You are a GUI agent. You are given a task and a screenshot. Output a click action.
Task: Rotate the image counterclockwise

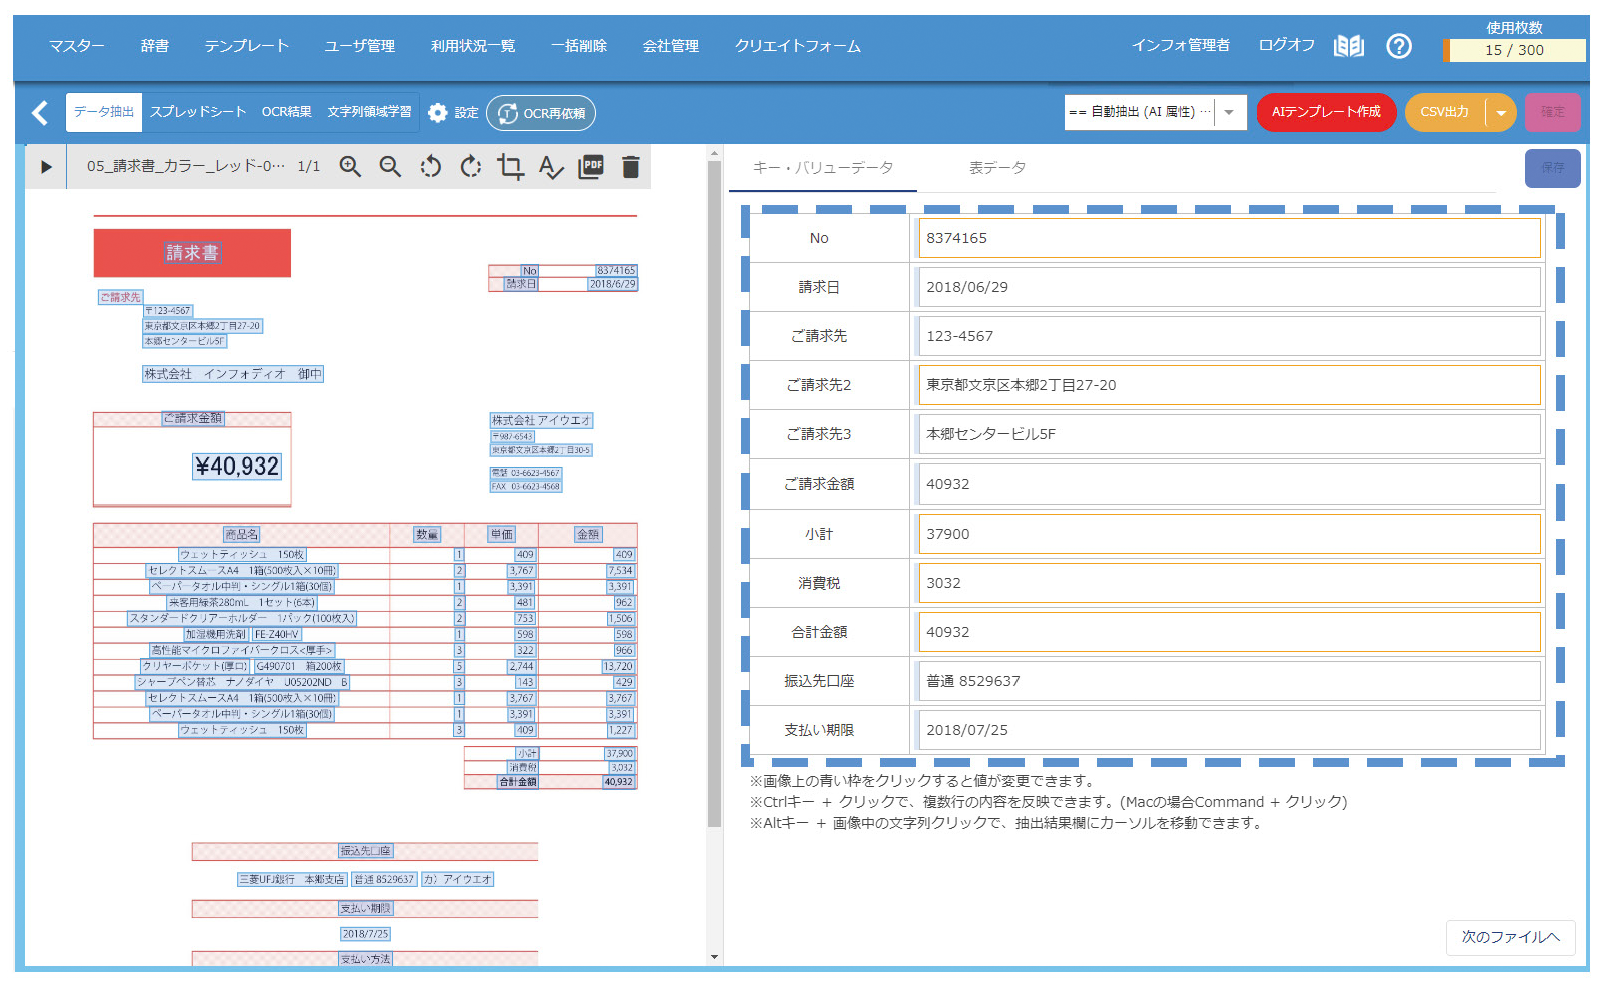[x=431, y=167]
